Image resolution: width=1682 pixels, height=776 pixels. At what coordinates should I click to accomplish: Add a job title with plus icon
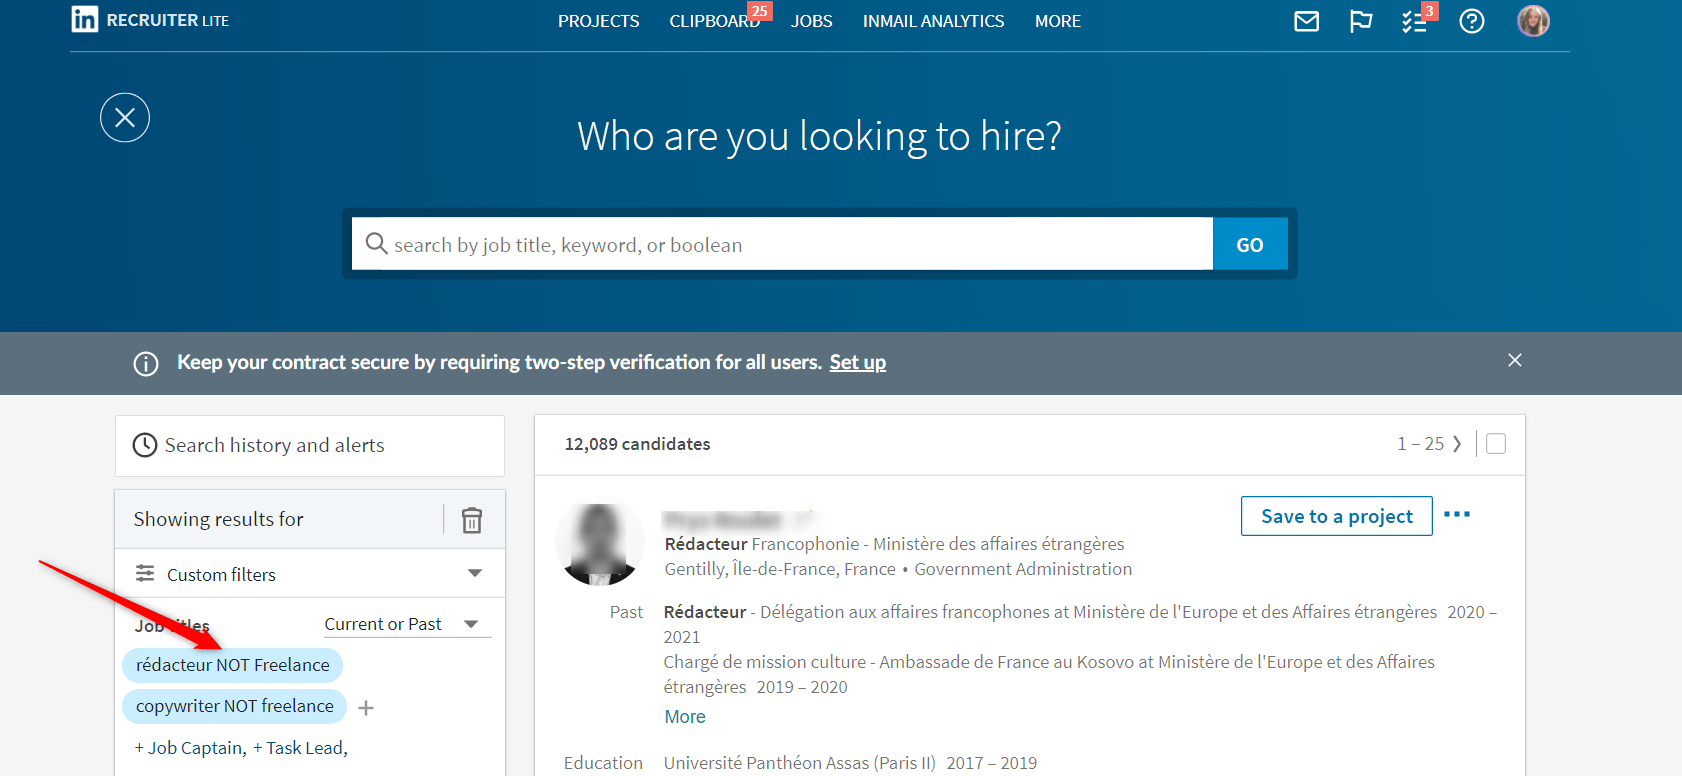366,708
